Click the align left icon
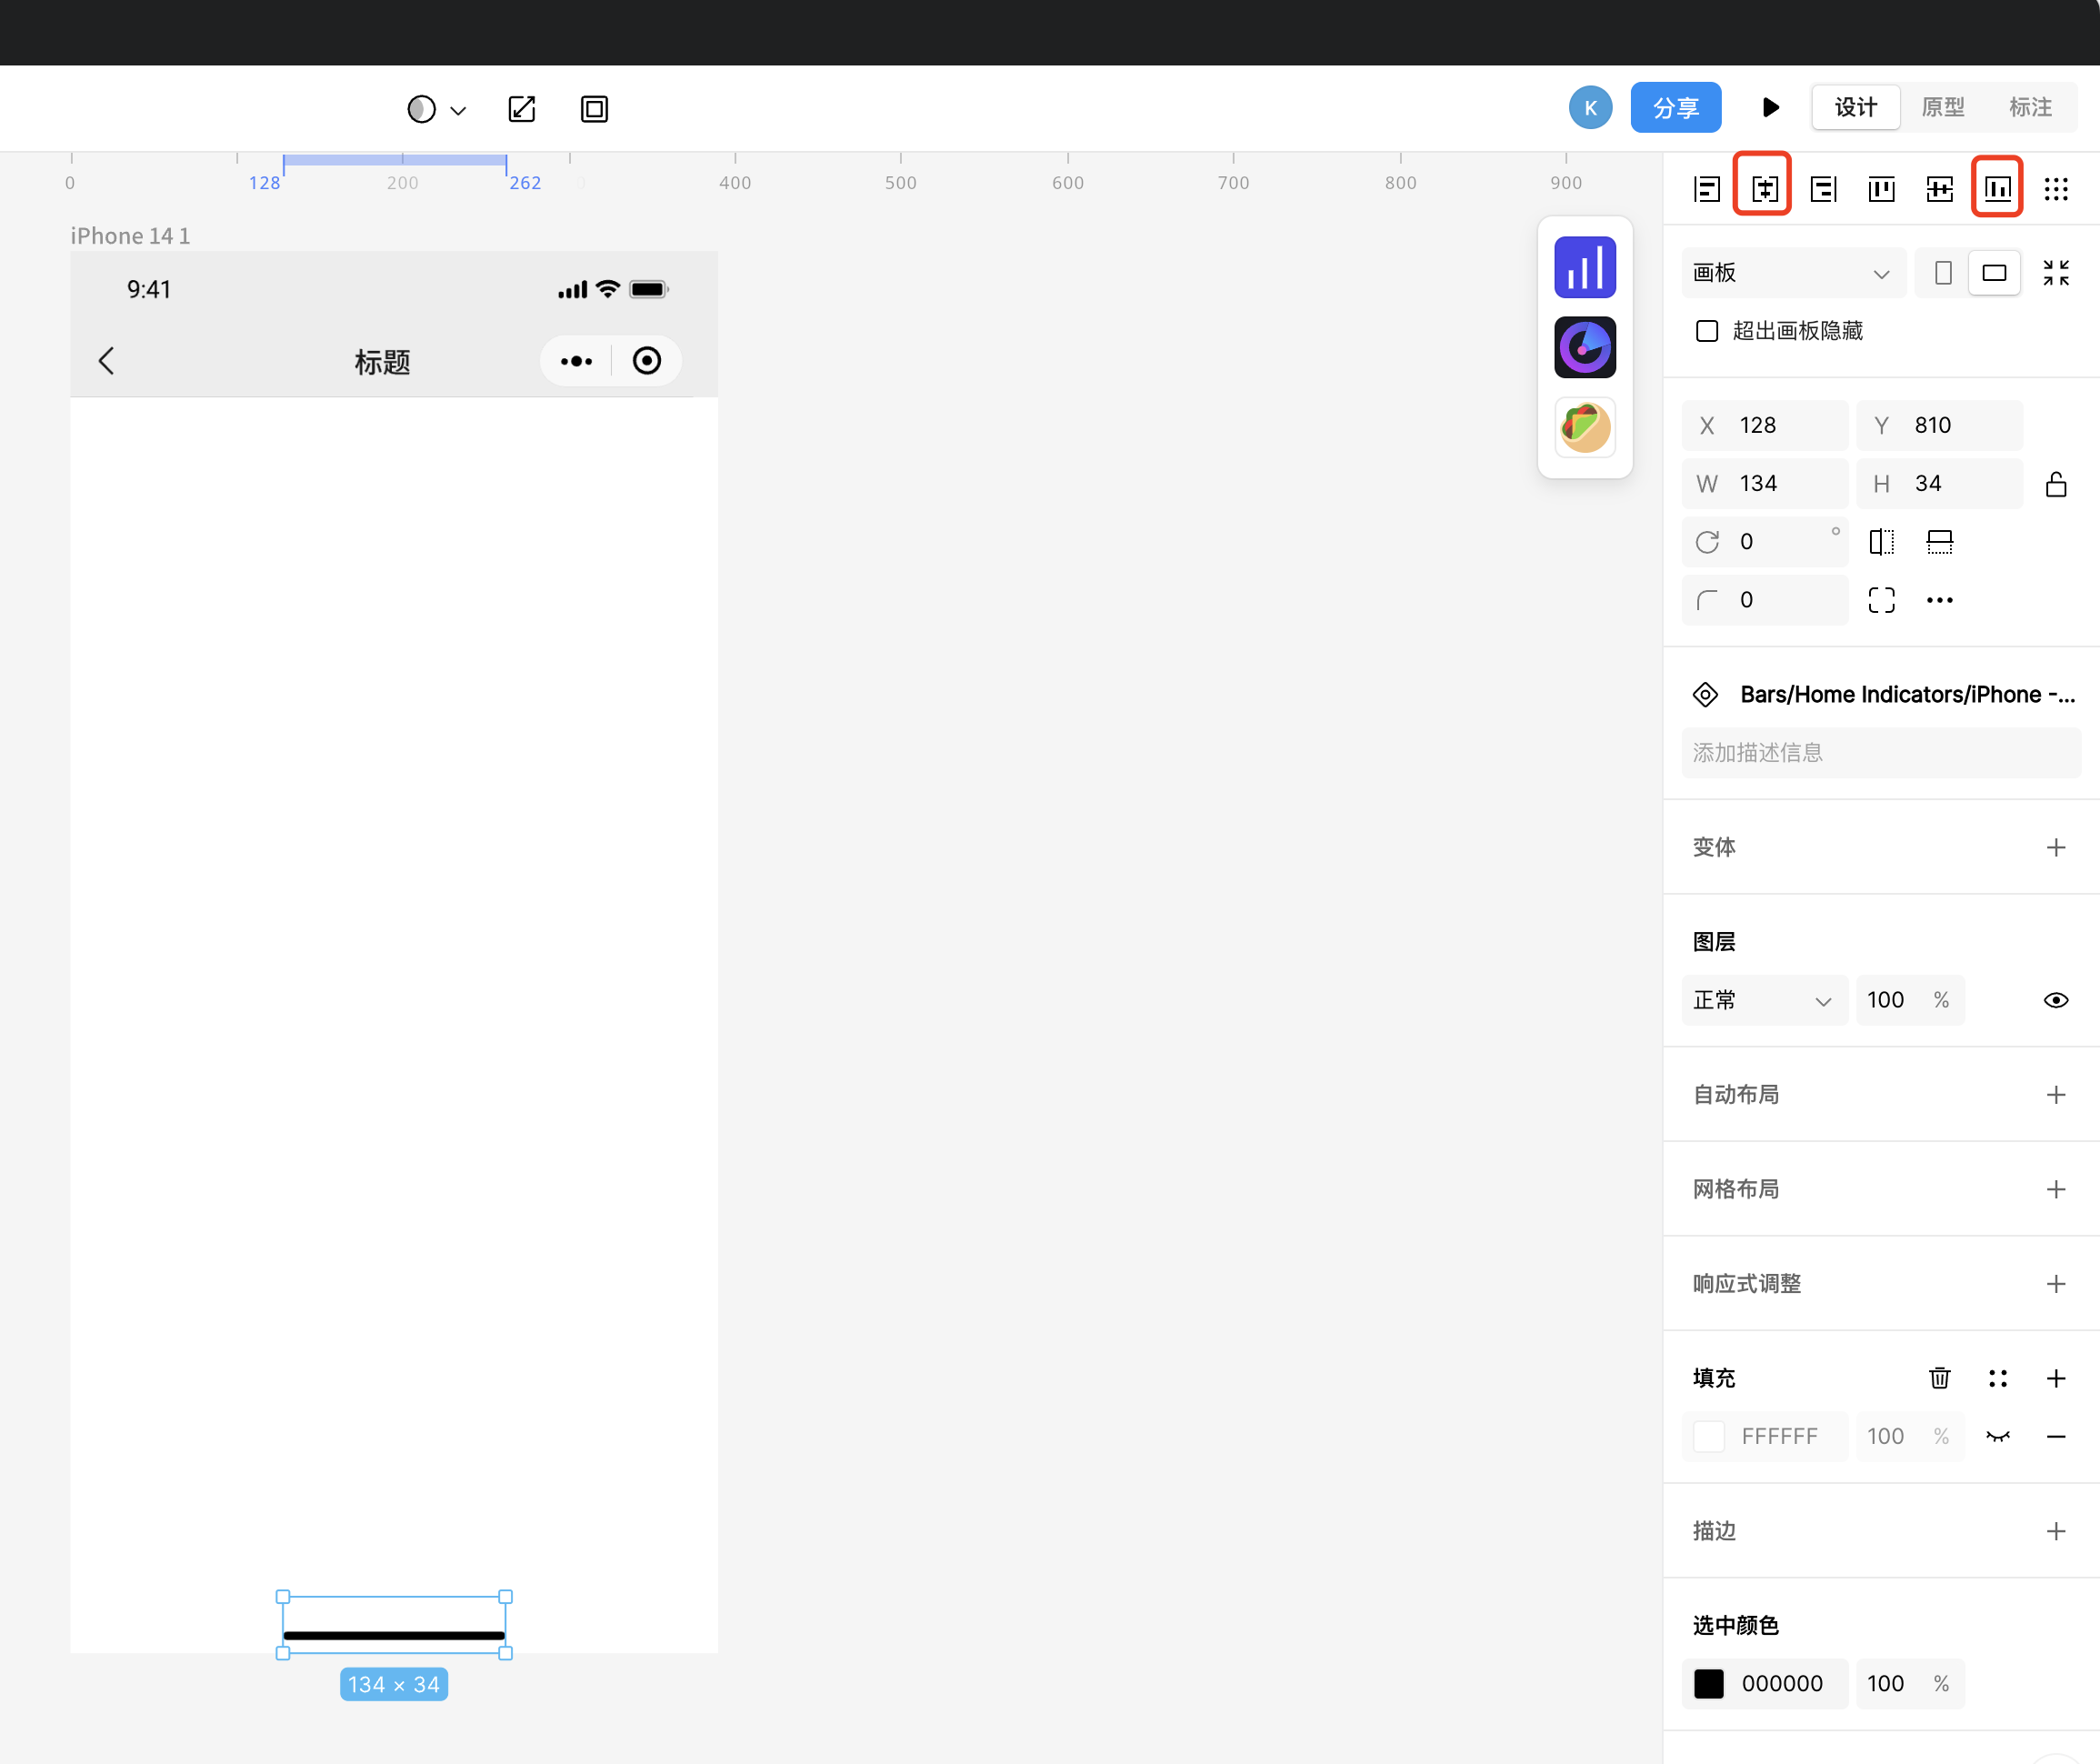 [1707, 189]
